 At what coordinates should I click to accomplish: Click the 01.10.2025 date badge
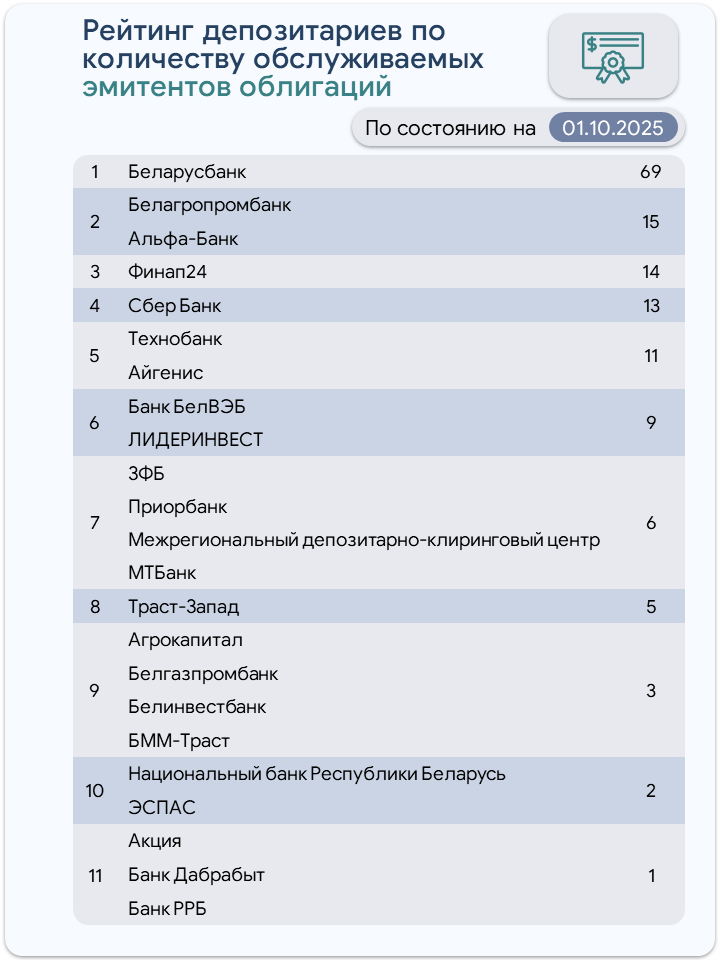point(613,128)
